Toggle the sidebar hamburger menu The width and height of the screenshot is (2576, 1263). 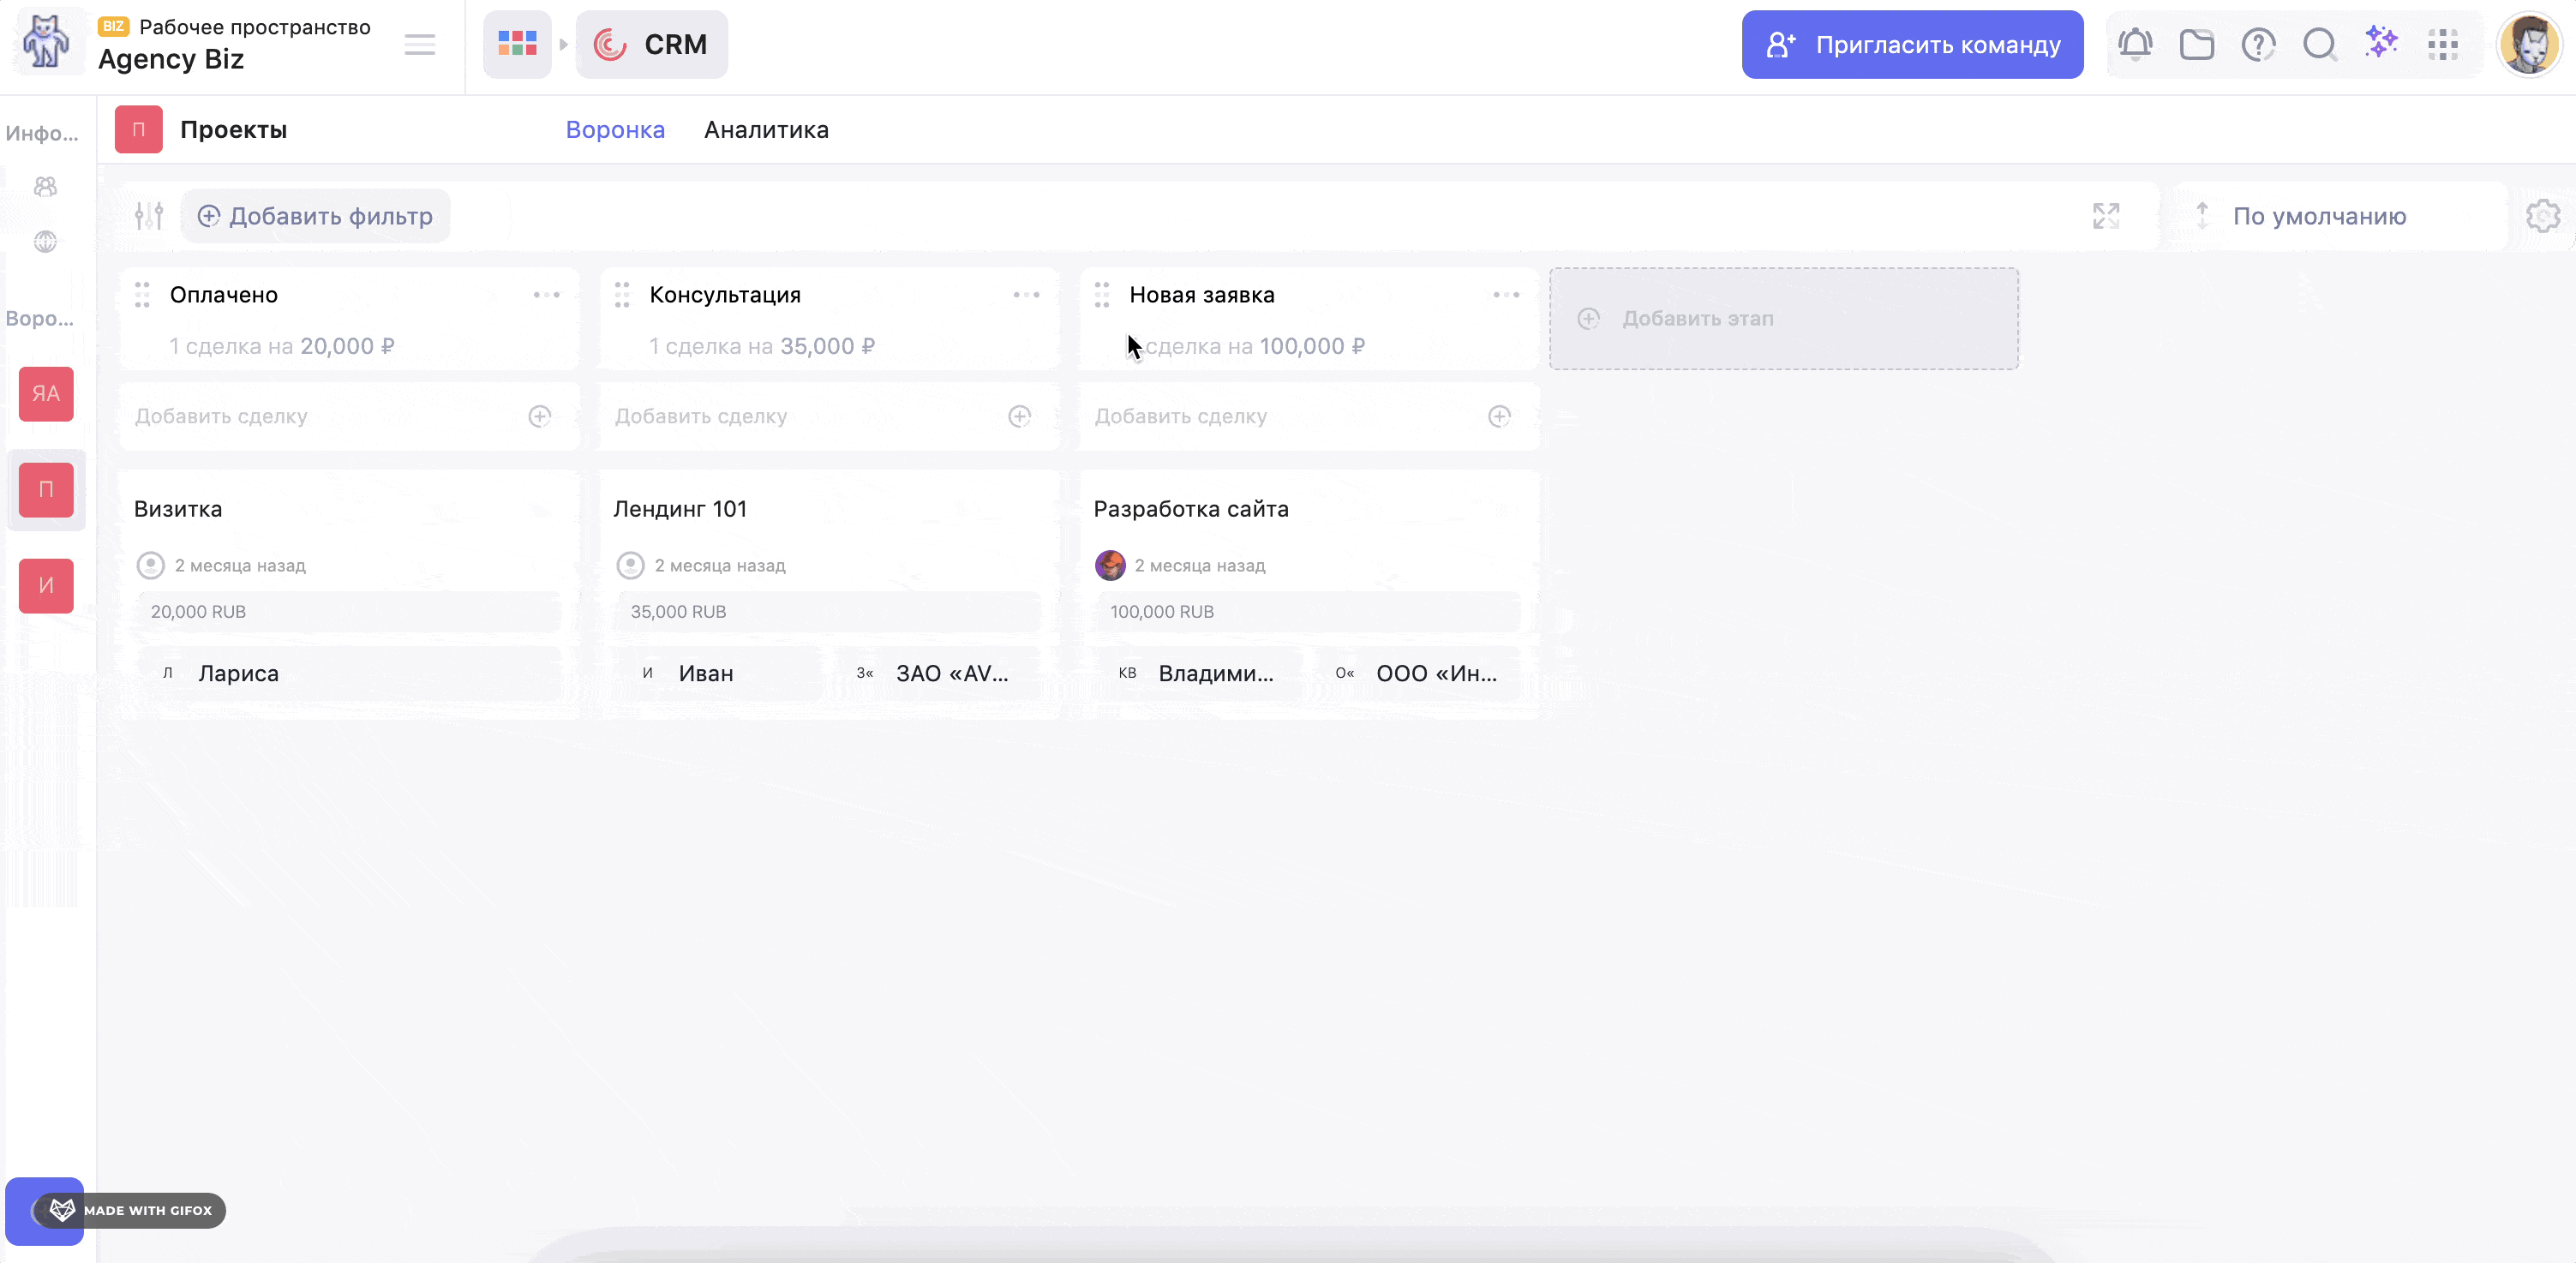point(420,45)
